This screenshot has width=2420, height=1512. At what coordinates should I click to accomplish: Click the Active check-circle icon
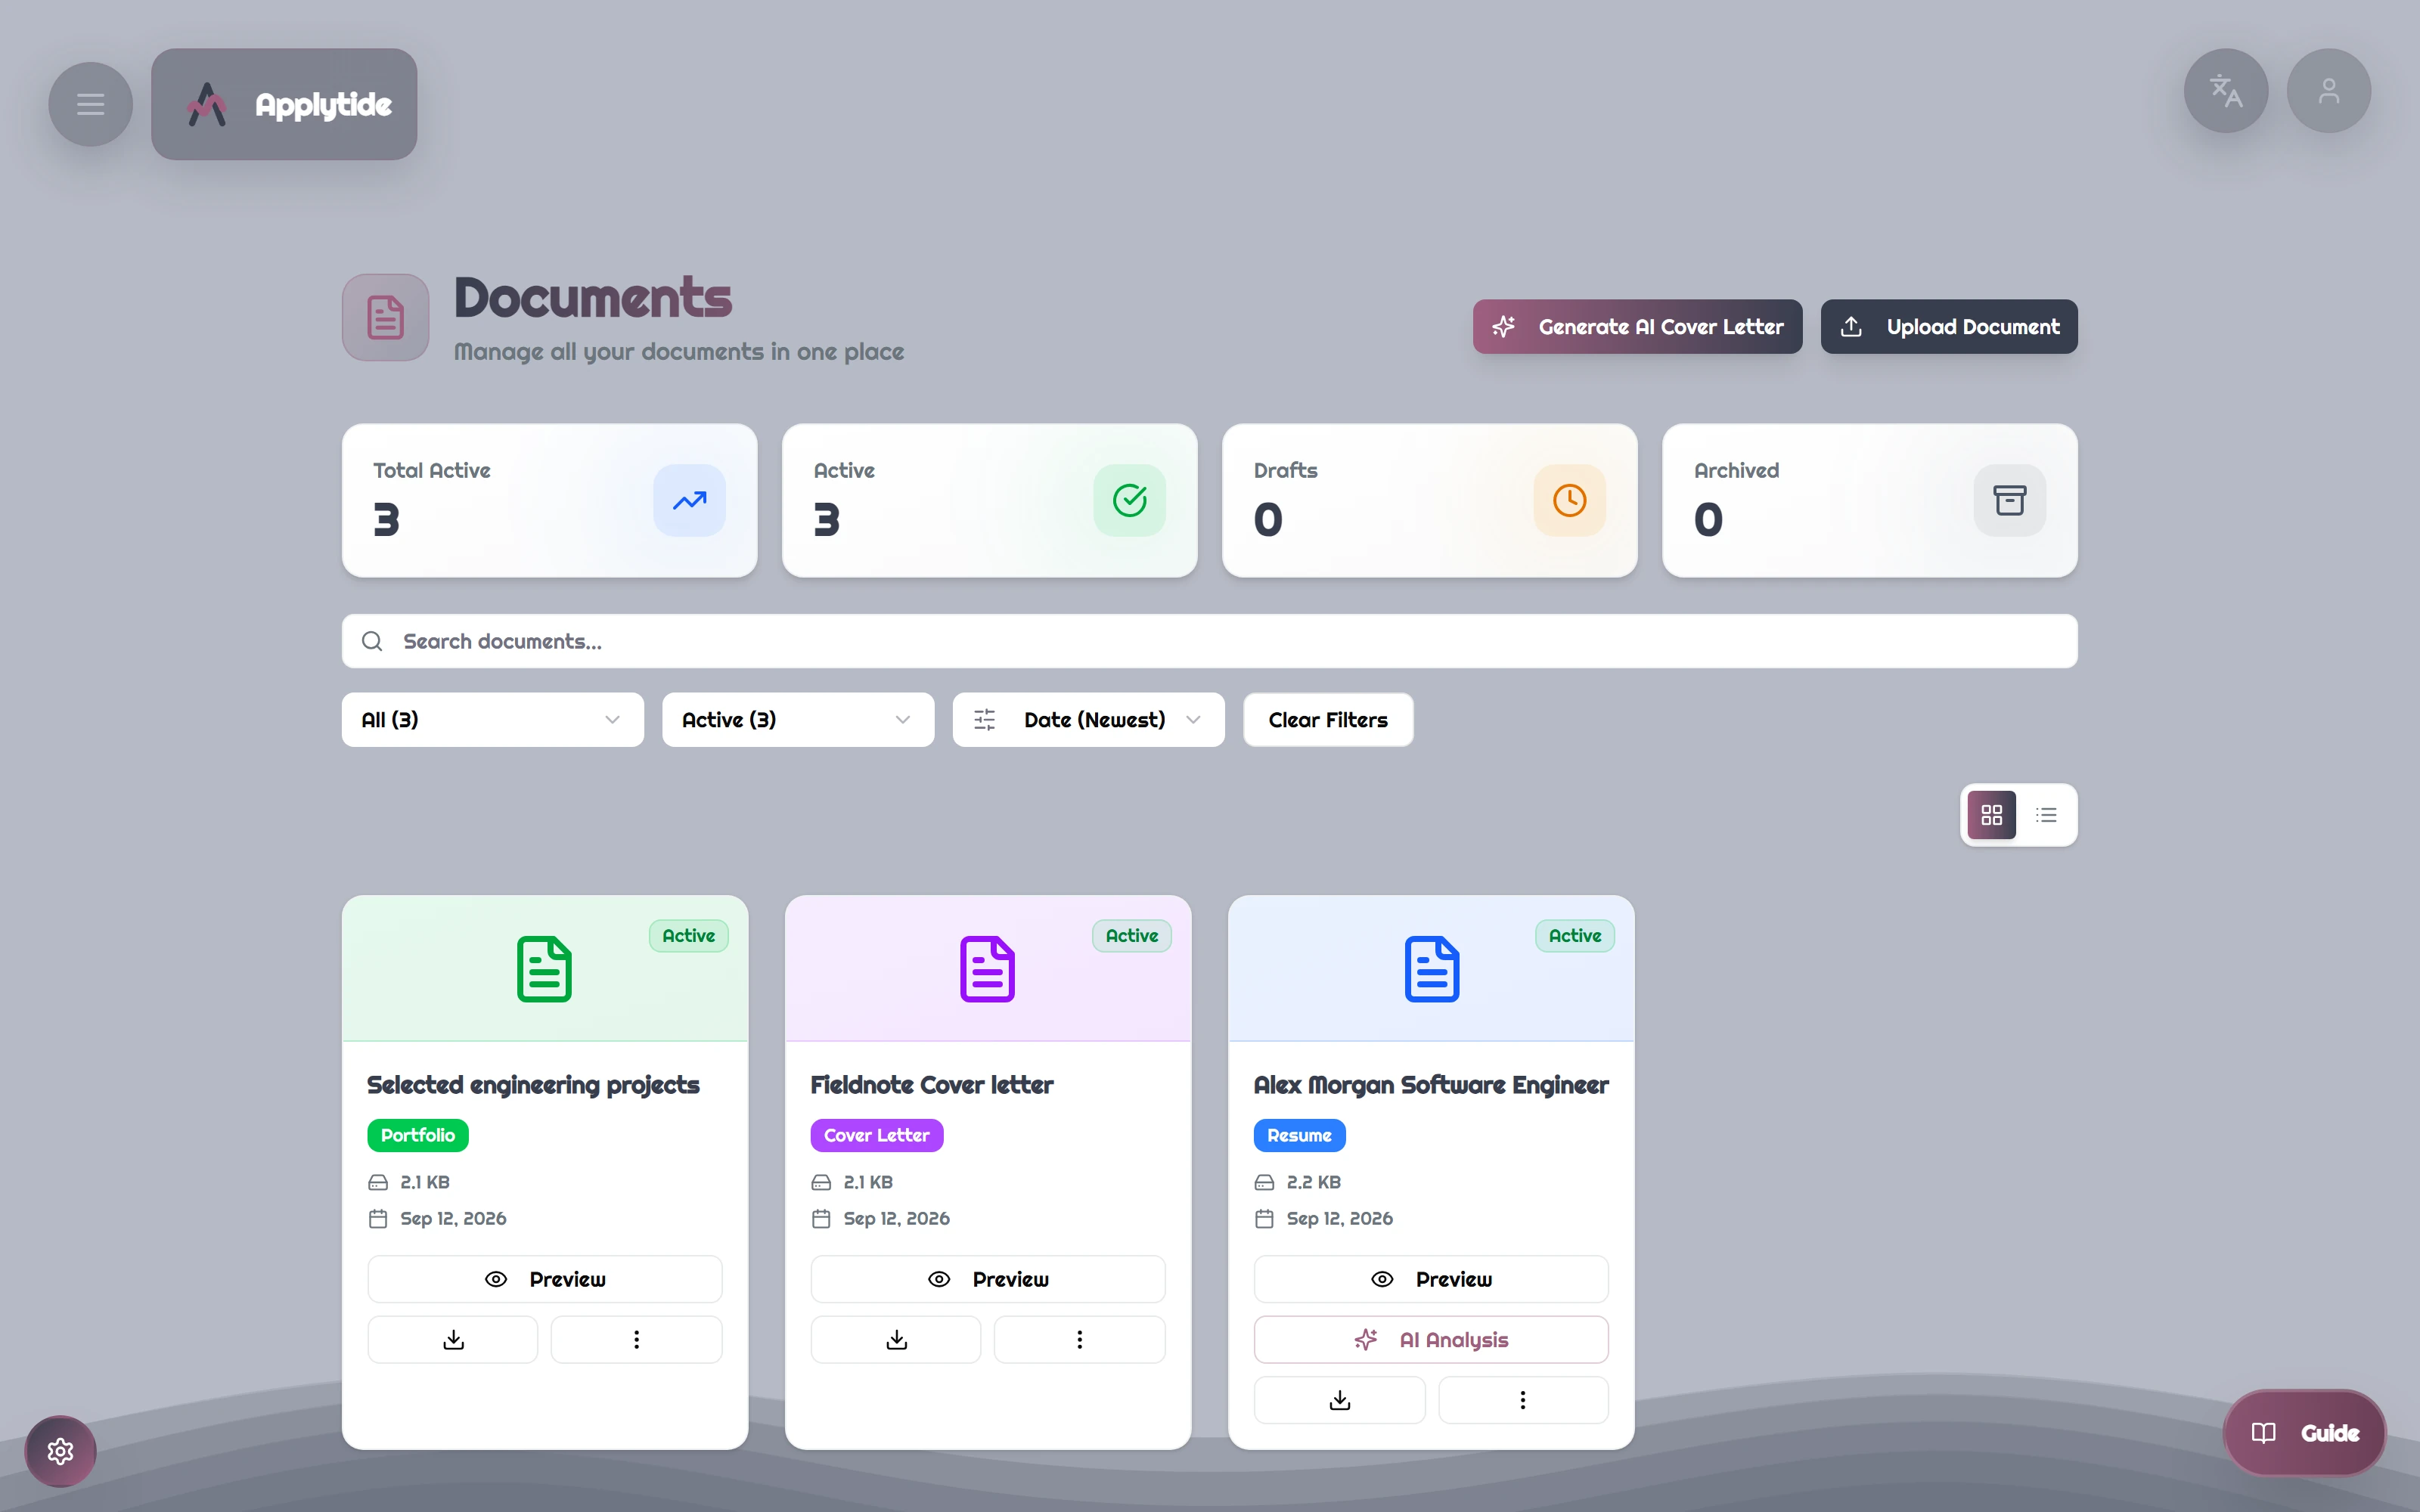point(1130,500)
